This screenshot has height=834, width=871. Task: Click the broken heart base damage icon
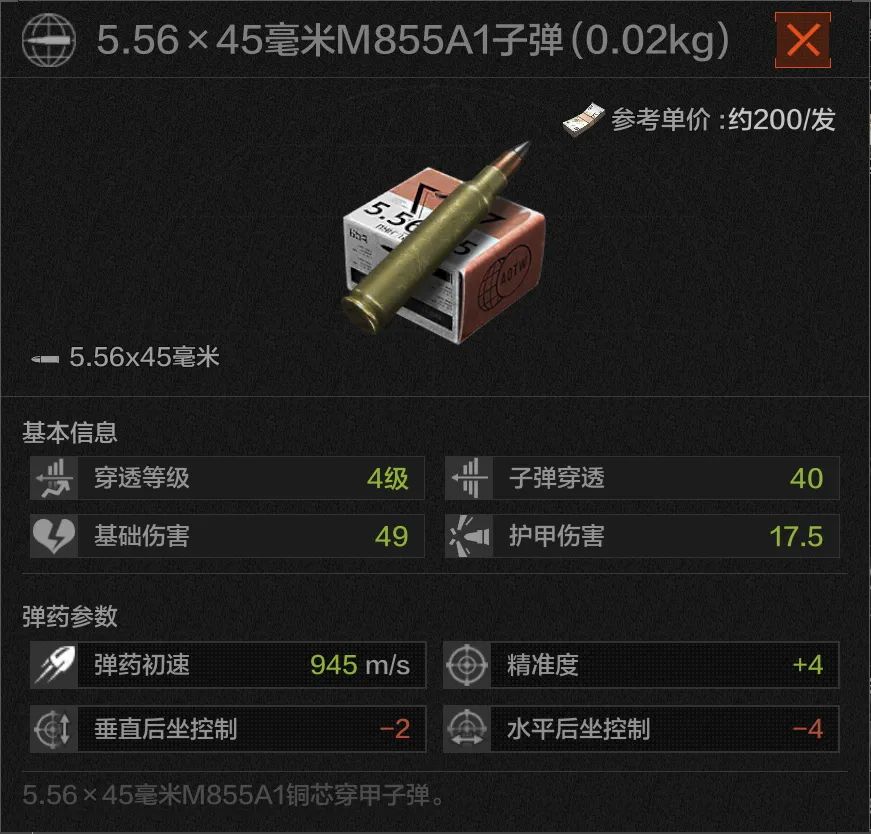pos(54,536)
